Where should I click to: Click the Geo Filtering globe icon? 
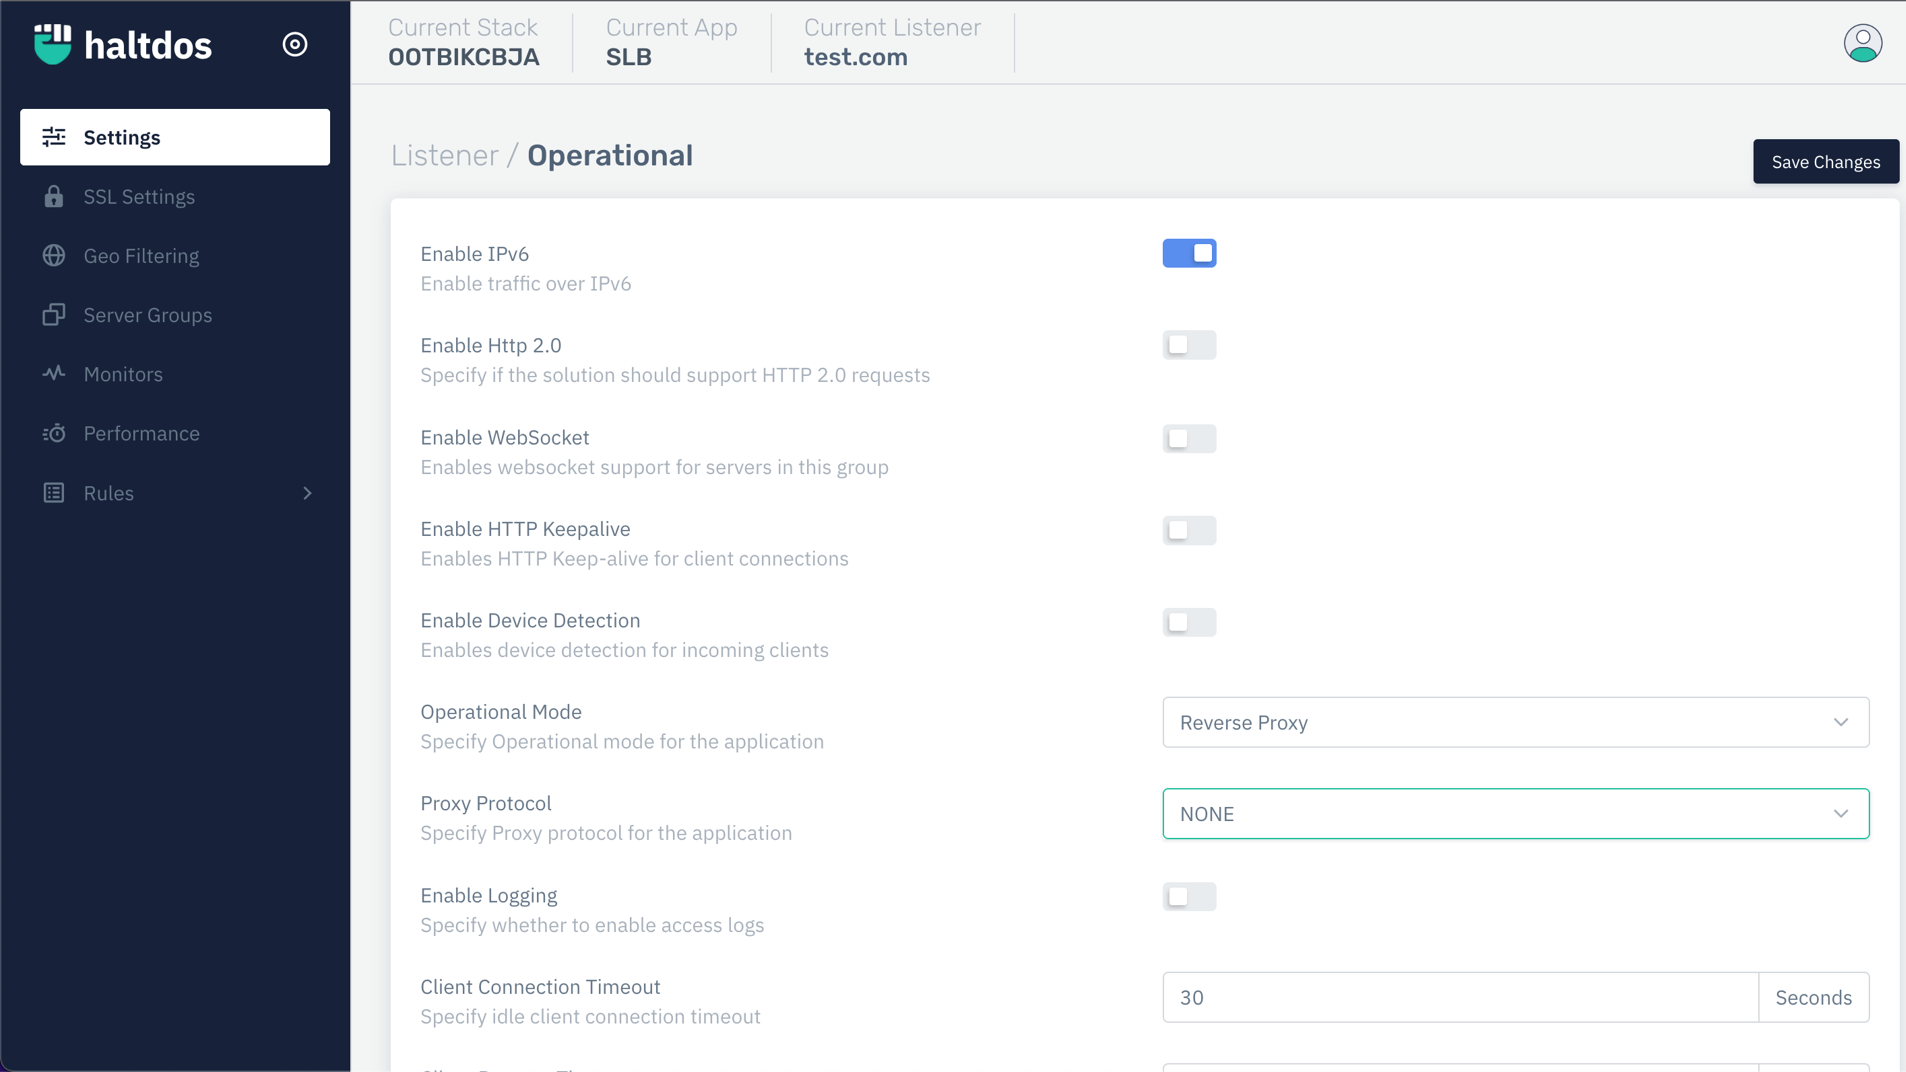point(54,256)
